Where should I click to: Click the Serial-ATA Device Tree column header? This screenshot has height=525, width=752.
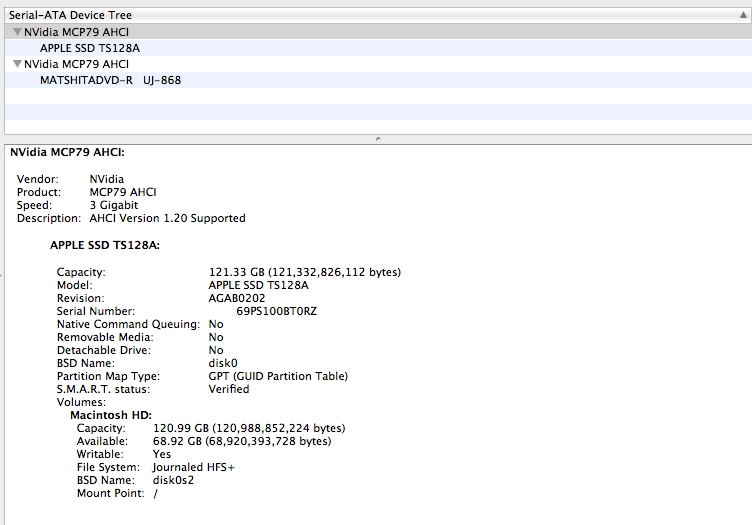tap(378, 15)
